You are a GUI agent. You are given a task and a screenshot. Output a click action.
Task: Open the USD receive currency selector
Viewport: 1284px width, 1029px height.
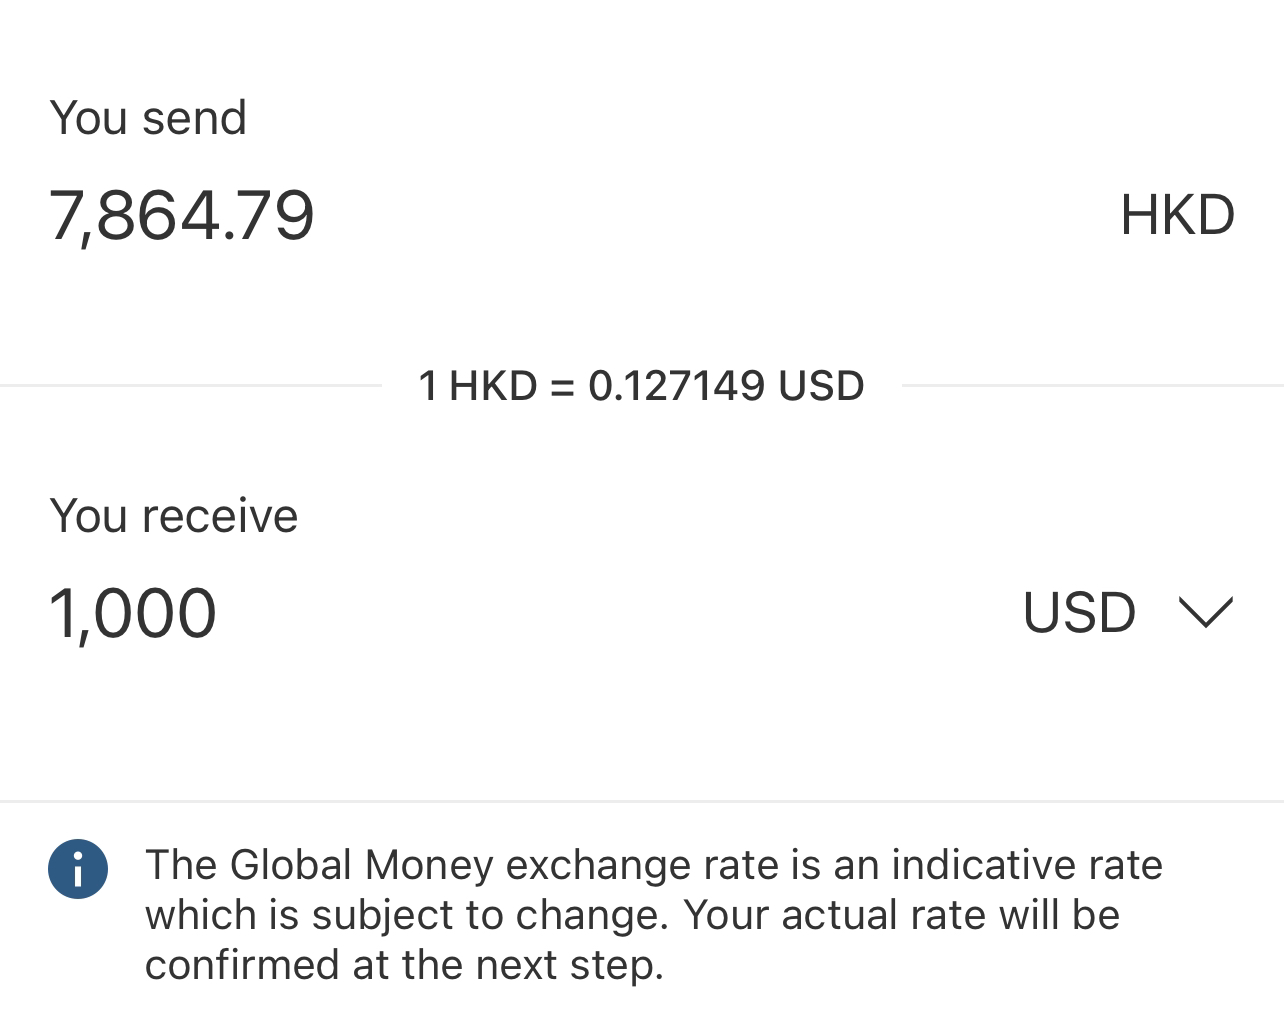pyautogui.click(x=1080, y=612)
